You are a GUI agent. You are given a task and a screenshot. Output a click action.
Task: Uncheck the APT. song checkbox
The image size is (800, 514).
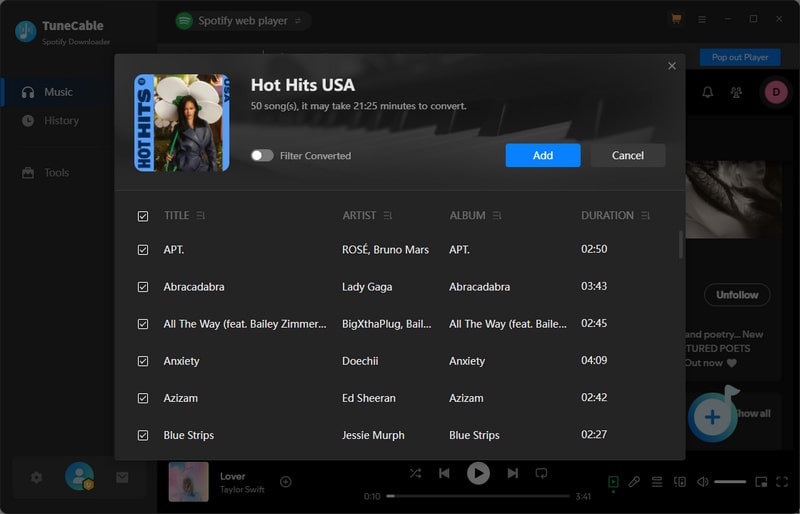point(143,250)
